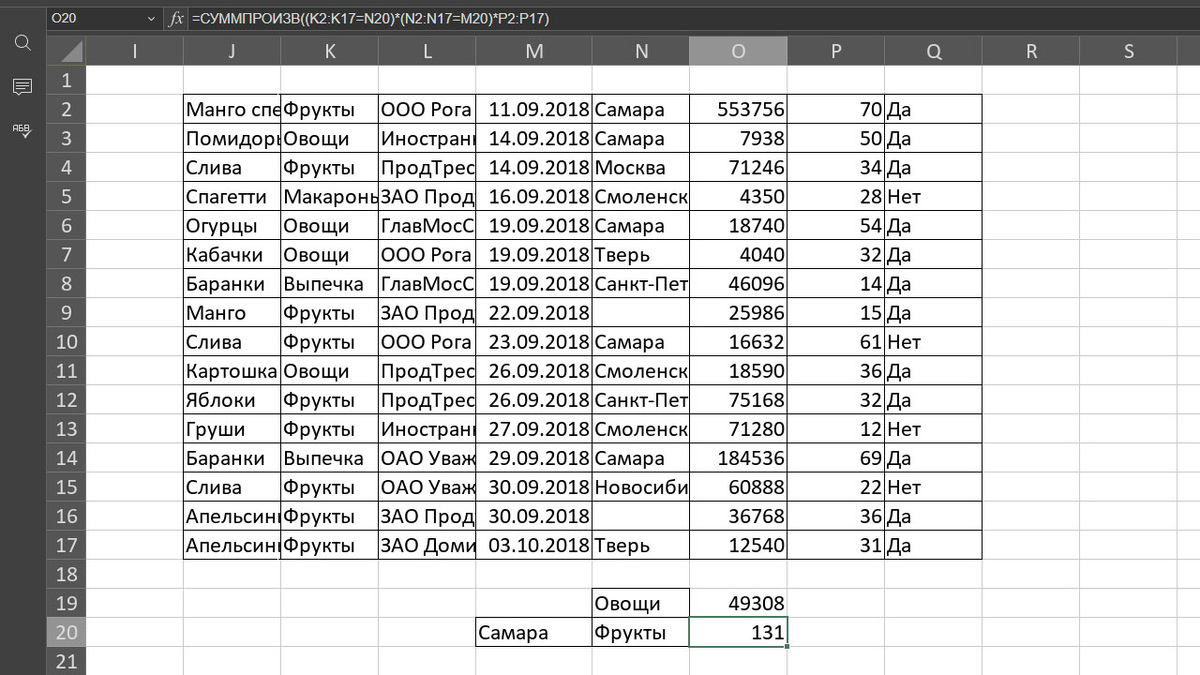1200x675 pixels.
Task: Select column N header
Action: point(640,52)
